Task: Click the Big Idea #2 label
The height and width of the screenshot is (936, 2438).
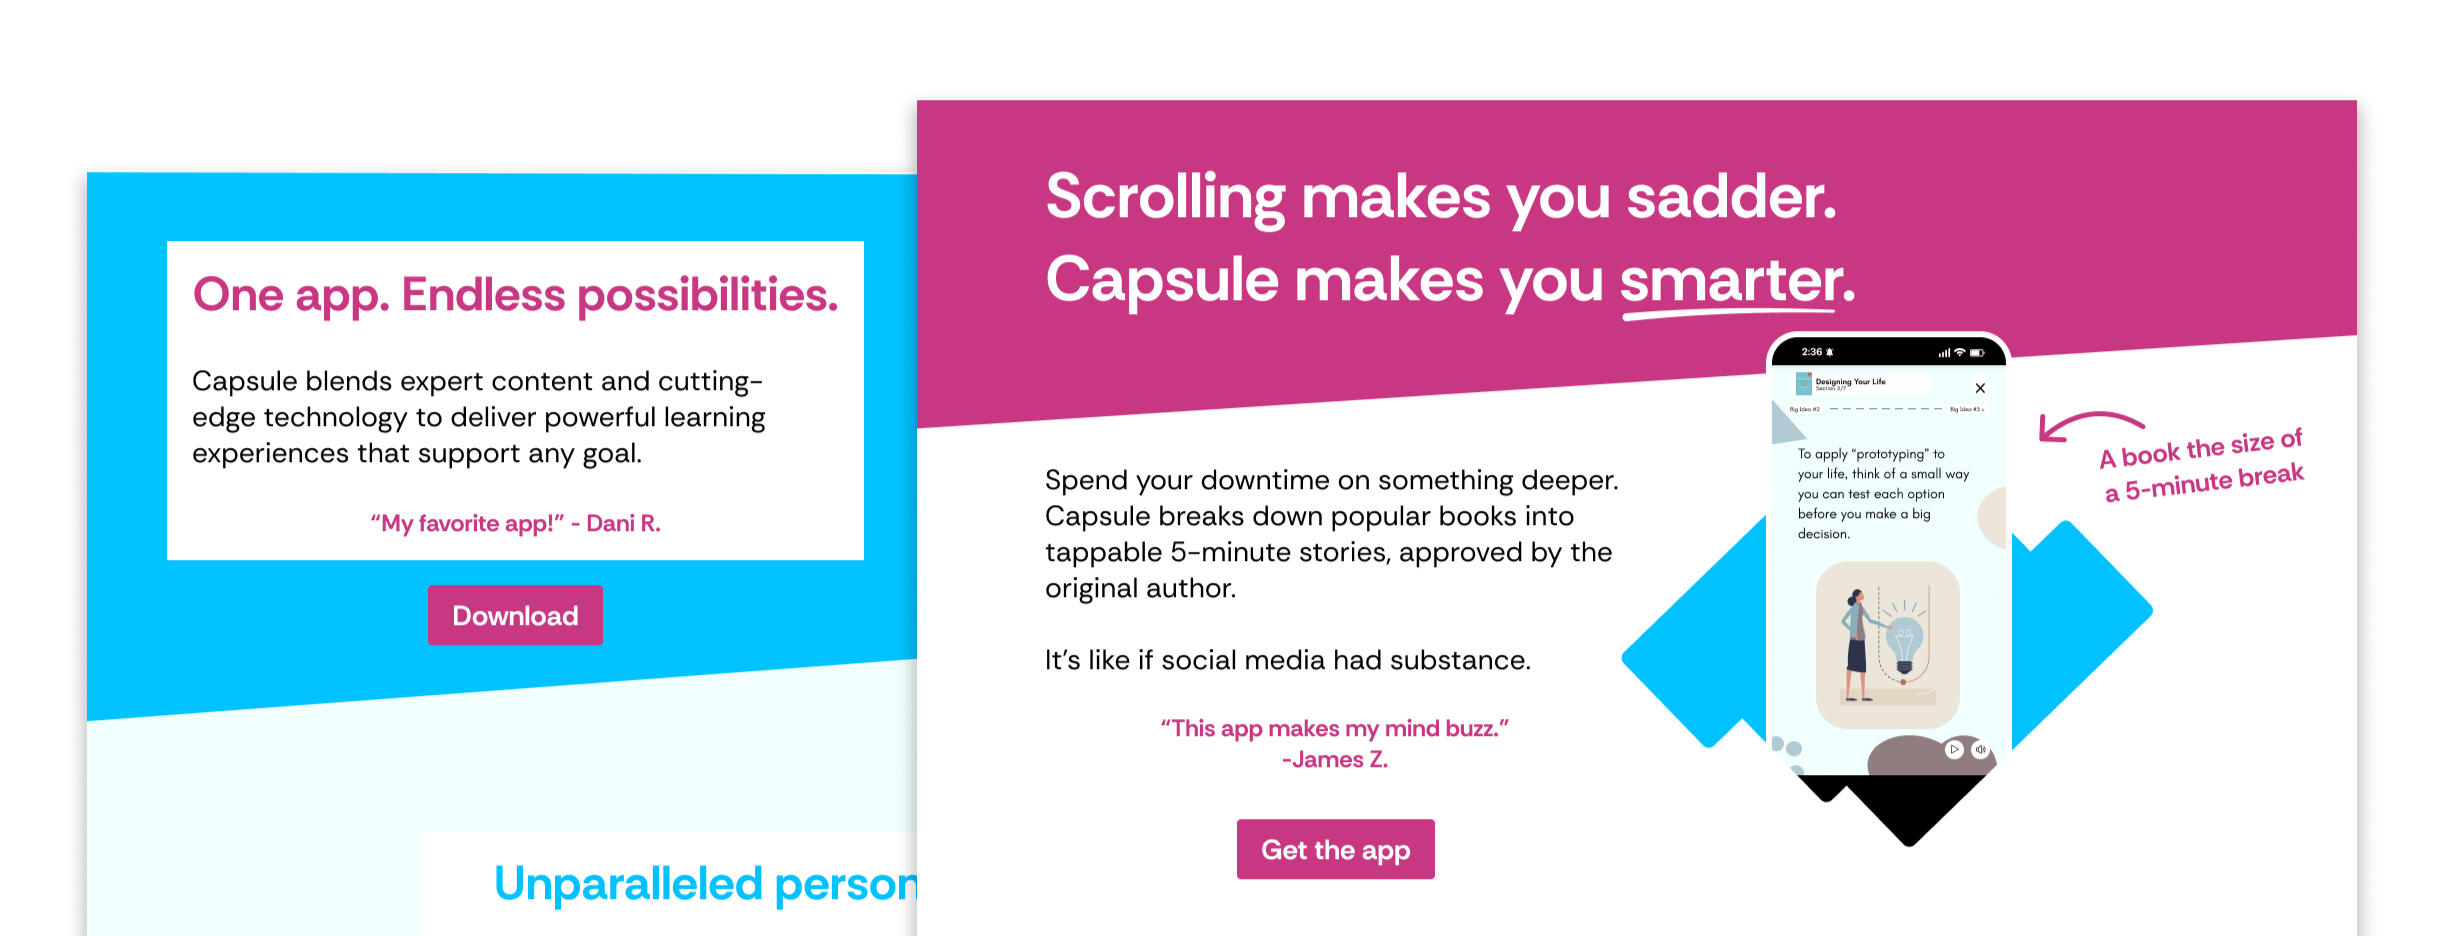Action: click(x=1804, y=409)
